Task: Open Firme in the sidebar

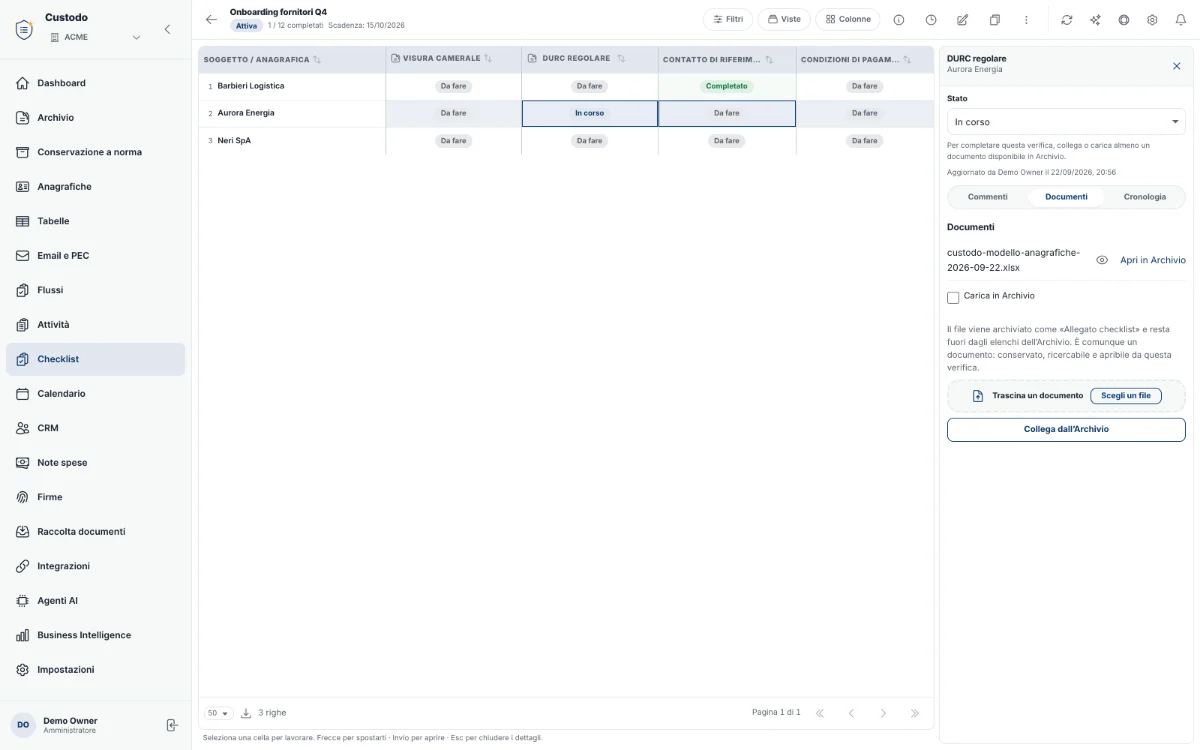Action: click(x=95, y=497)
